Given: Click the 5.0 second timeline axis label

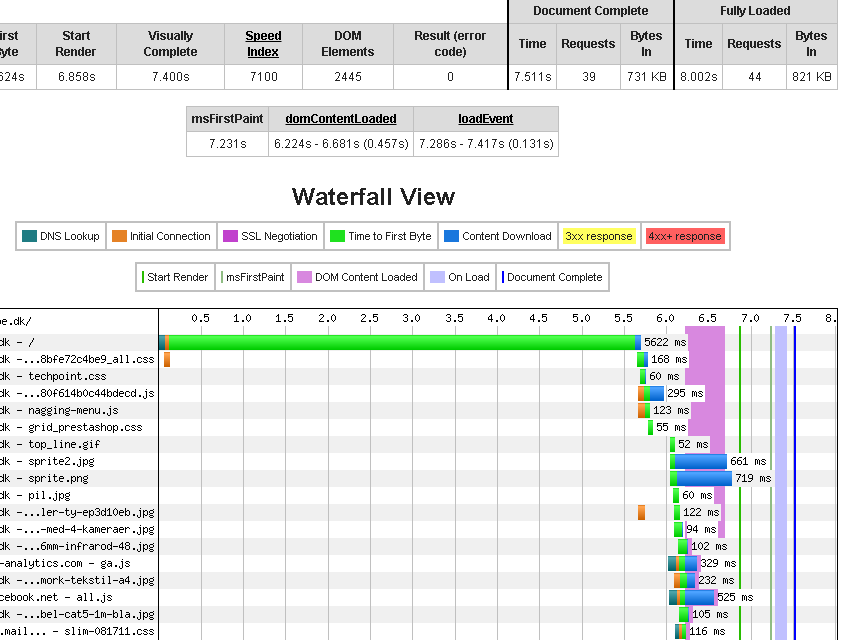Looking at the screenshot, I should [x=581, y=318].
